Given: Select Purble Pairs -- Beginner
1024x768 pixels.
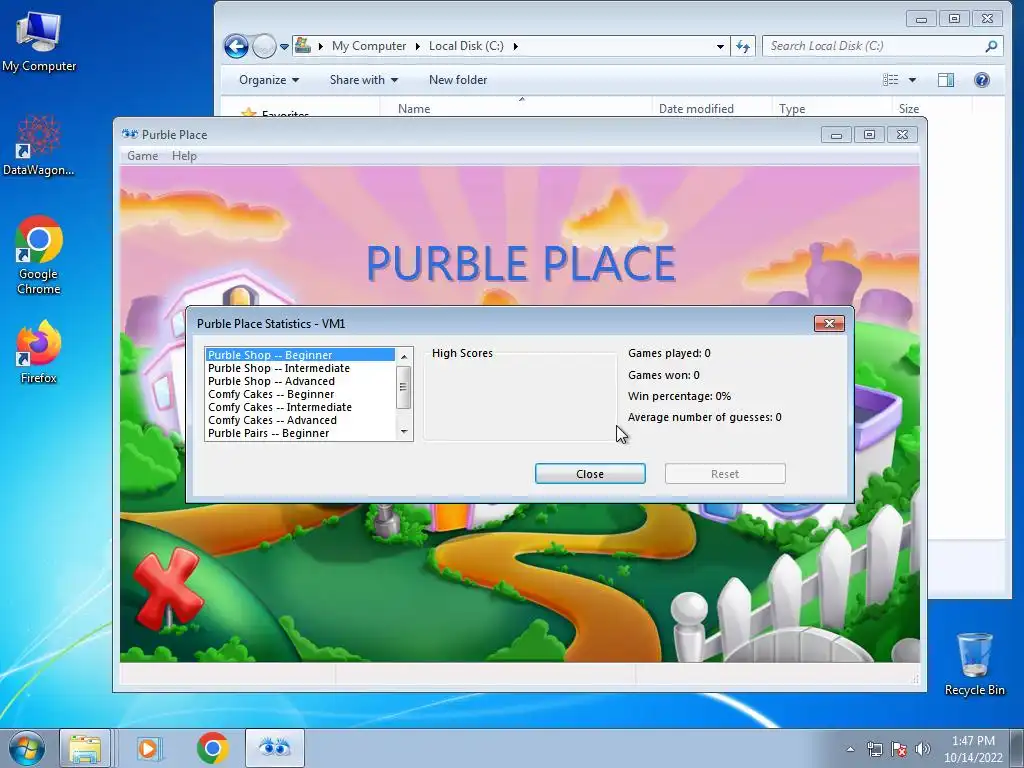Looking at the screenshot, I should (300, 433).
